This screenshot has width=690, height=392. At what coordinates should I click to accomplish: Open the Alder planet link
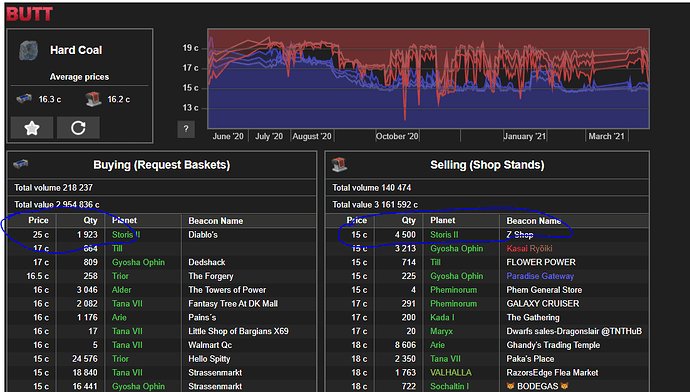pyautogui.click(x=121, y=290)
